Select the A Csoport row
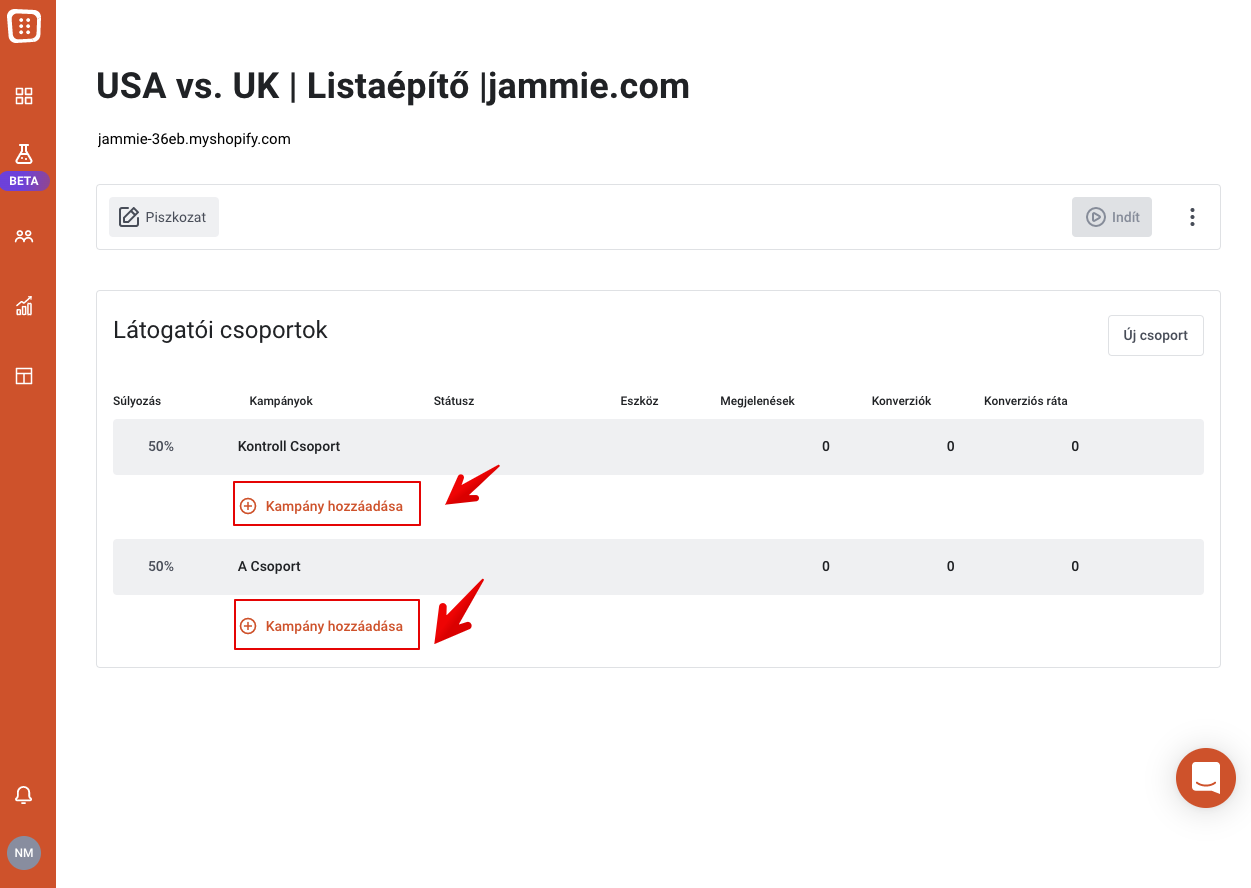The width and height of the screenshot is (1251, 888). pos(658,567)
